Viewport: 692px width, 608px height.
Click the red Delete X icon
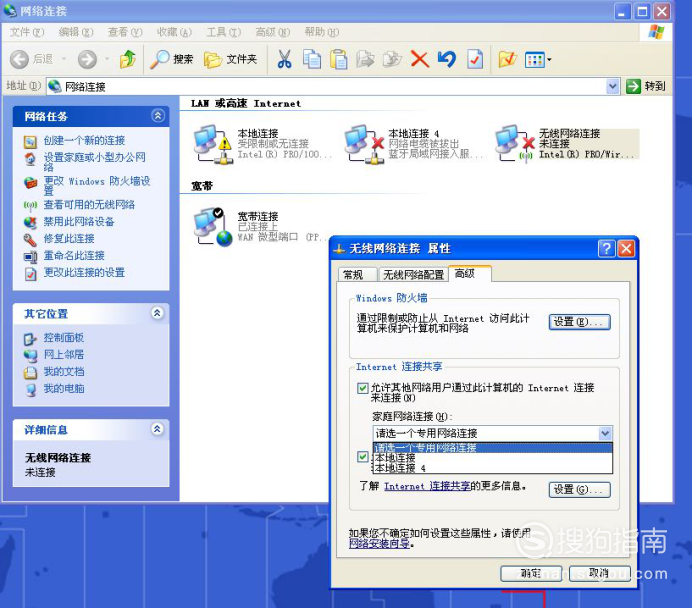point(420,59)
